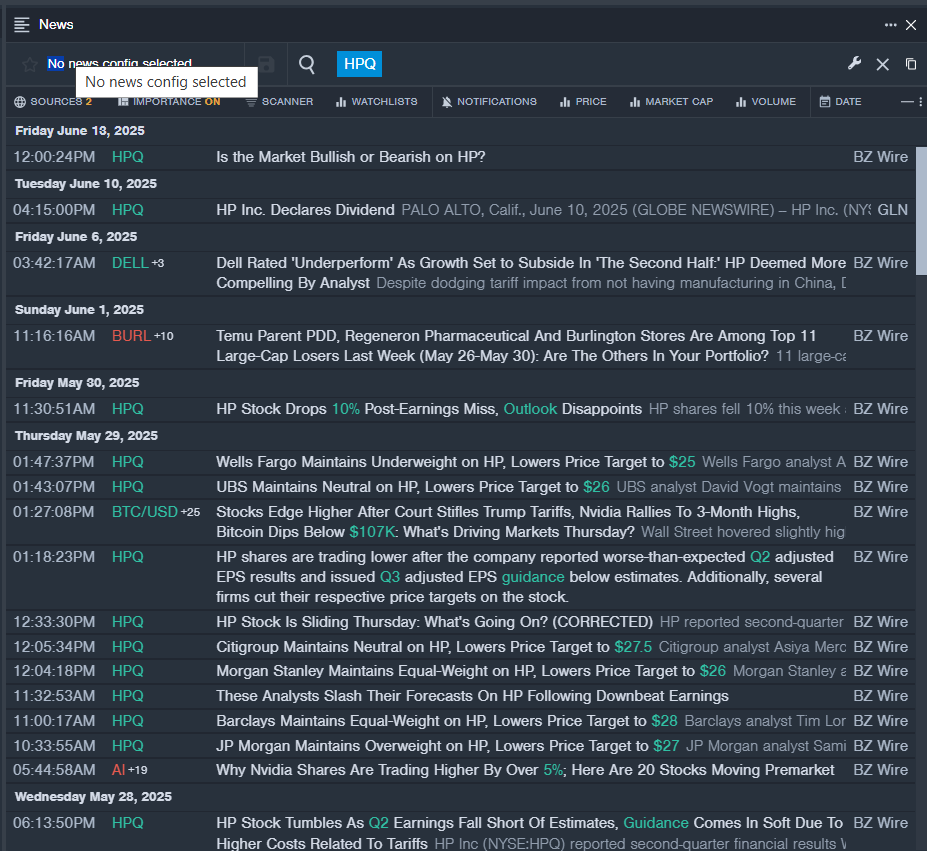Open the Scanner filter
This screenshot has height=851, width=927.
[x=279, y=102]
